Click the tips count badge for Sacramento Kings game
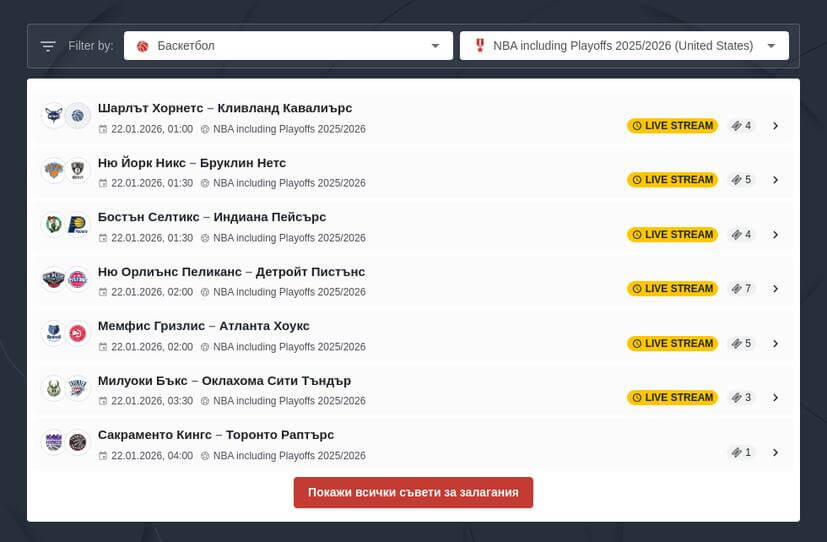 tap(741, 452)
